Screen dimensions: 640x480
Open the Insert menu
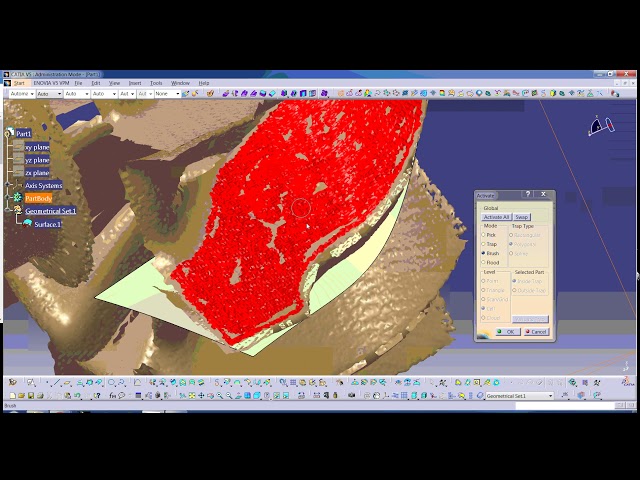pos(135,83)
